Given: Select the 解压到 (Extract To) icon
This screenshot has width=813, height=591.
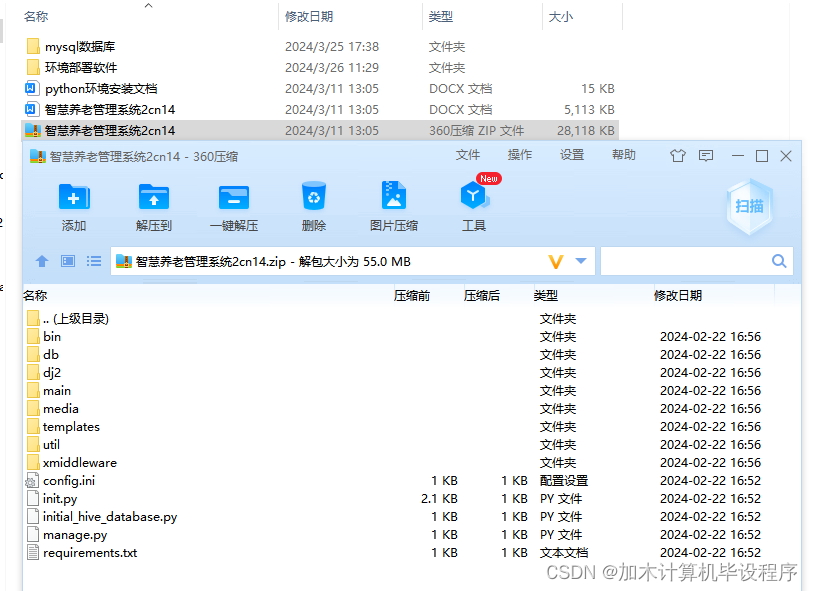Looking at the screenshot, I should [153, 203].
